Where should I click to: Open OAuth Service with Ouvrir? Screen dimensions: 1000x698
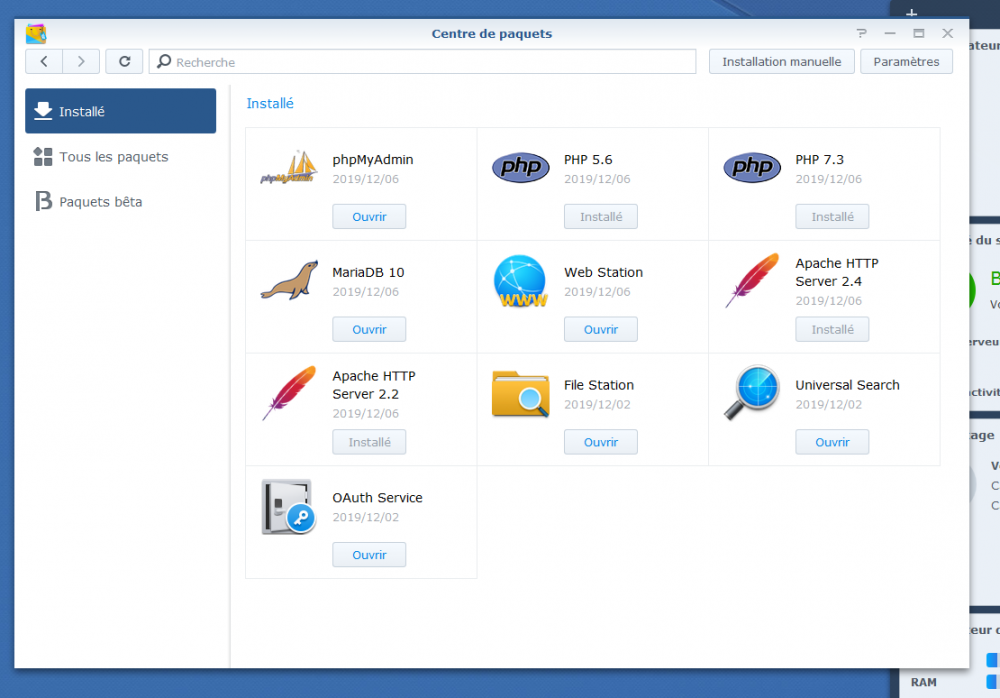point(369,555)
